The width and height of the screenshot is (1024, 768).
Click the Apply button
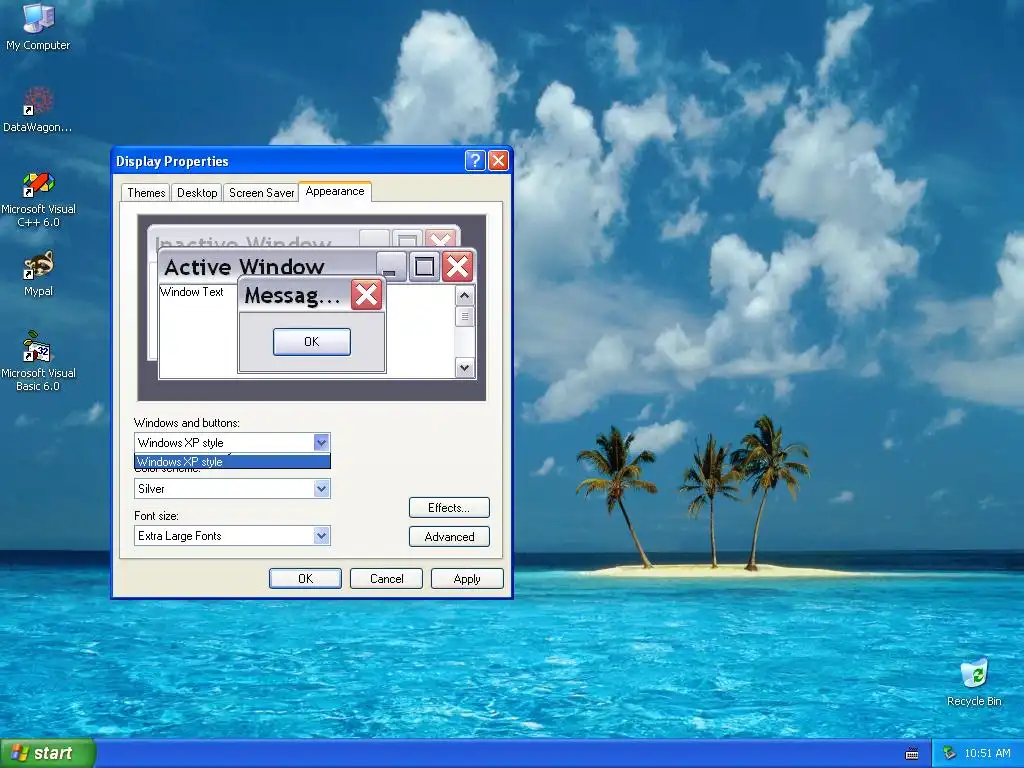point(467,579)
